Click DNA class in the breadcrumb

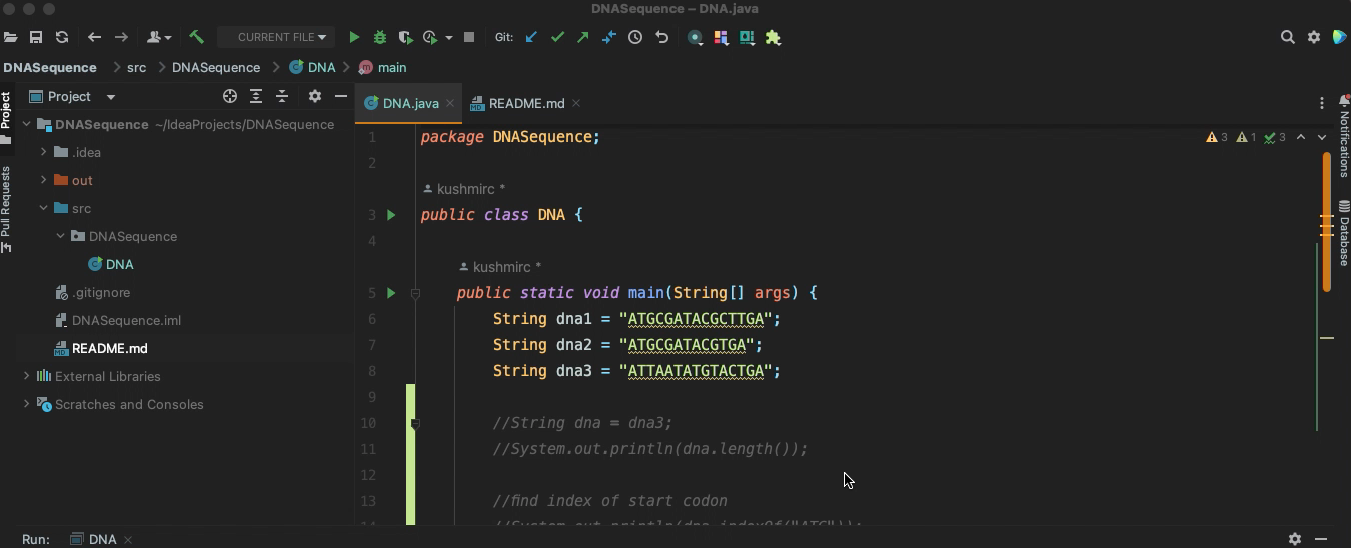(x=312, y=67)
